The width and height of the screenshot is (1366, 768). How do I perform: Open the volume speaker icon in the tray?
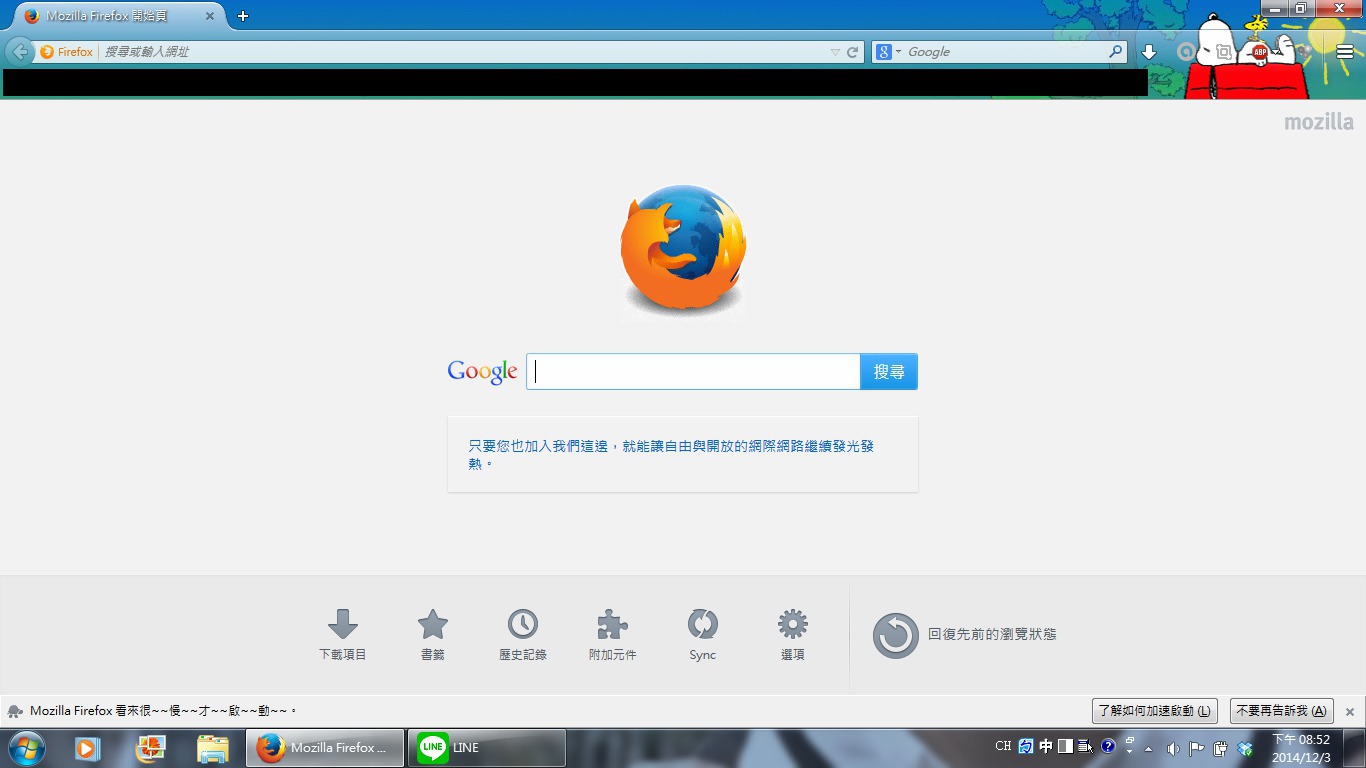(x=1173, y=748)
